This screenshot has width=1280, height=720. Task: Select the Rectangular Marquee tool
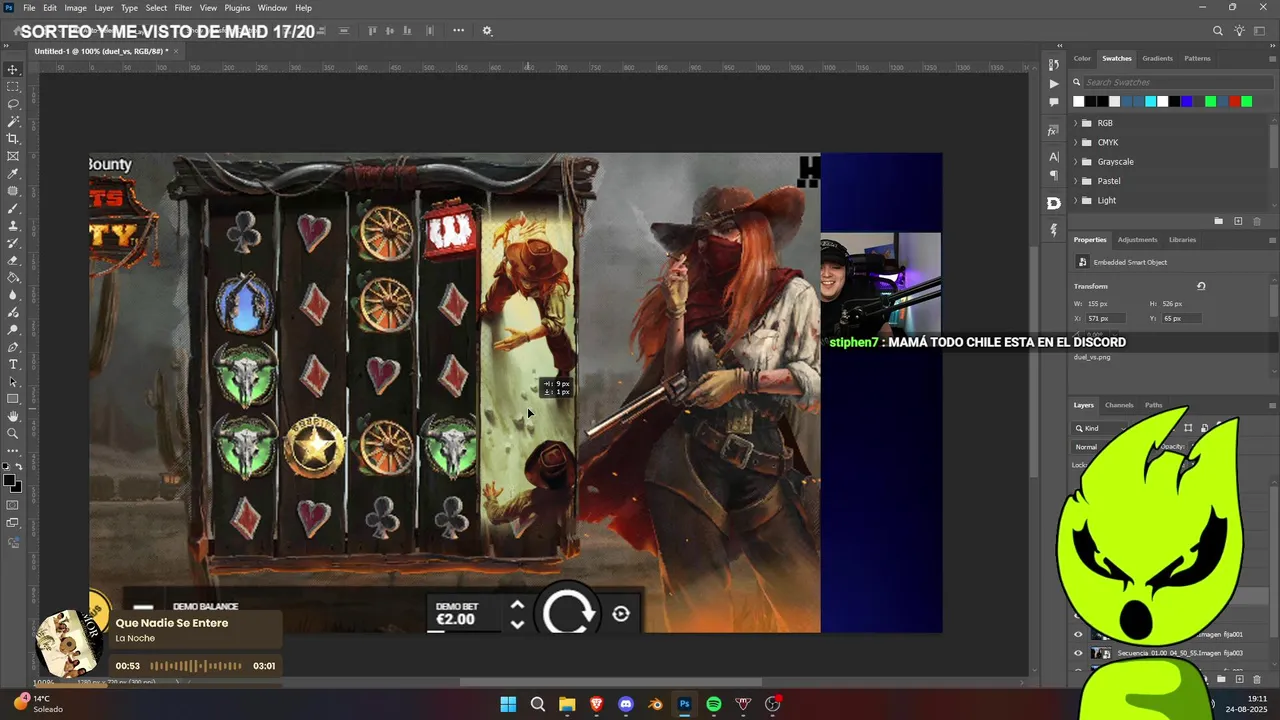[13, 87]
